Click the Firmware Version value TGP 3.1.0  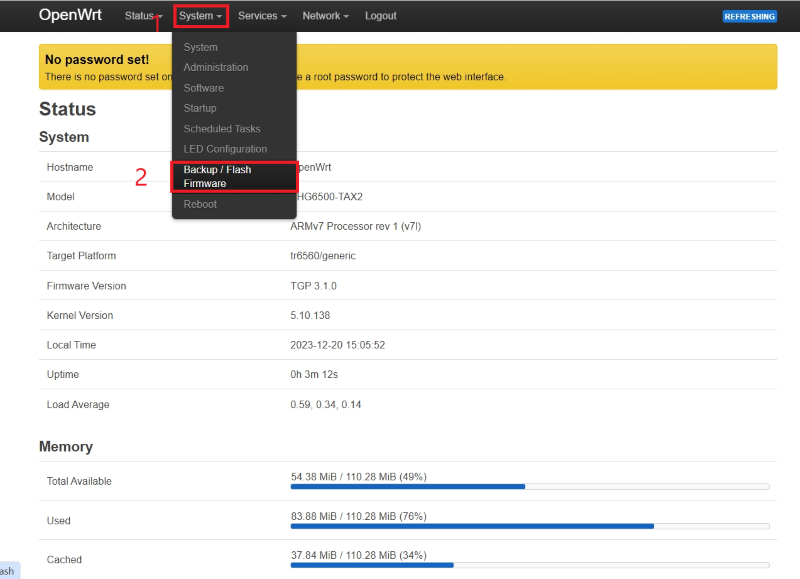pos(316,286)
